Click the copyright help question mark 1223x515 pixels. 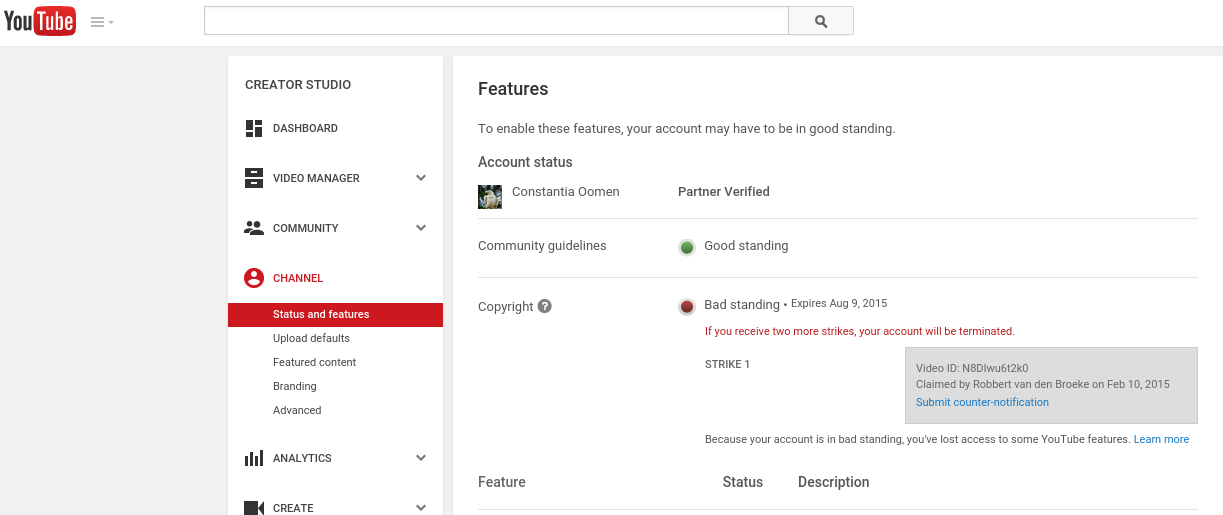click(x=545, y=306)
